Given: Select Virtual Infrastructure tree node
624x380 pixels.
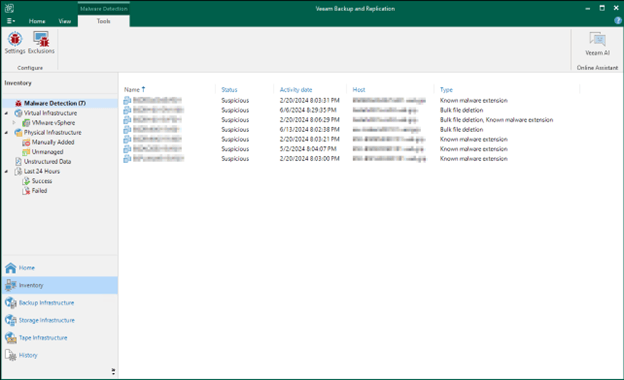Looking at the screenshot, I should [x=50, y=113].
